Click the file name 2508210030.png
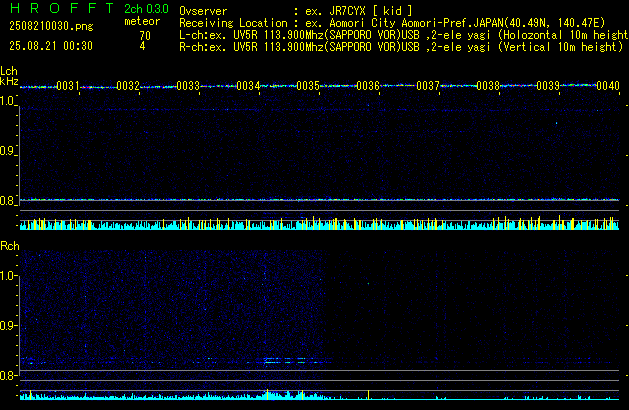Screen dimensions: 629x410 (51, 26)
